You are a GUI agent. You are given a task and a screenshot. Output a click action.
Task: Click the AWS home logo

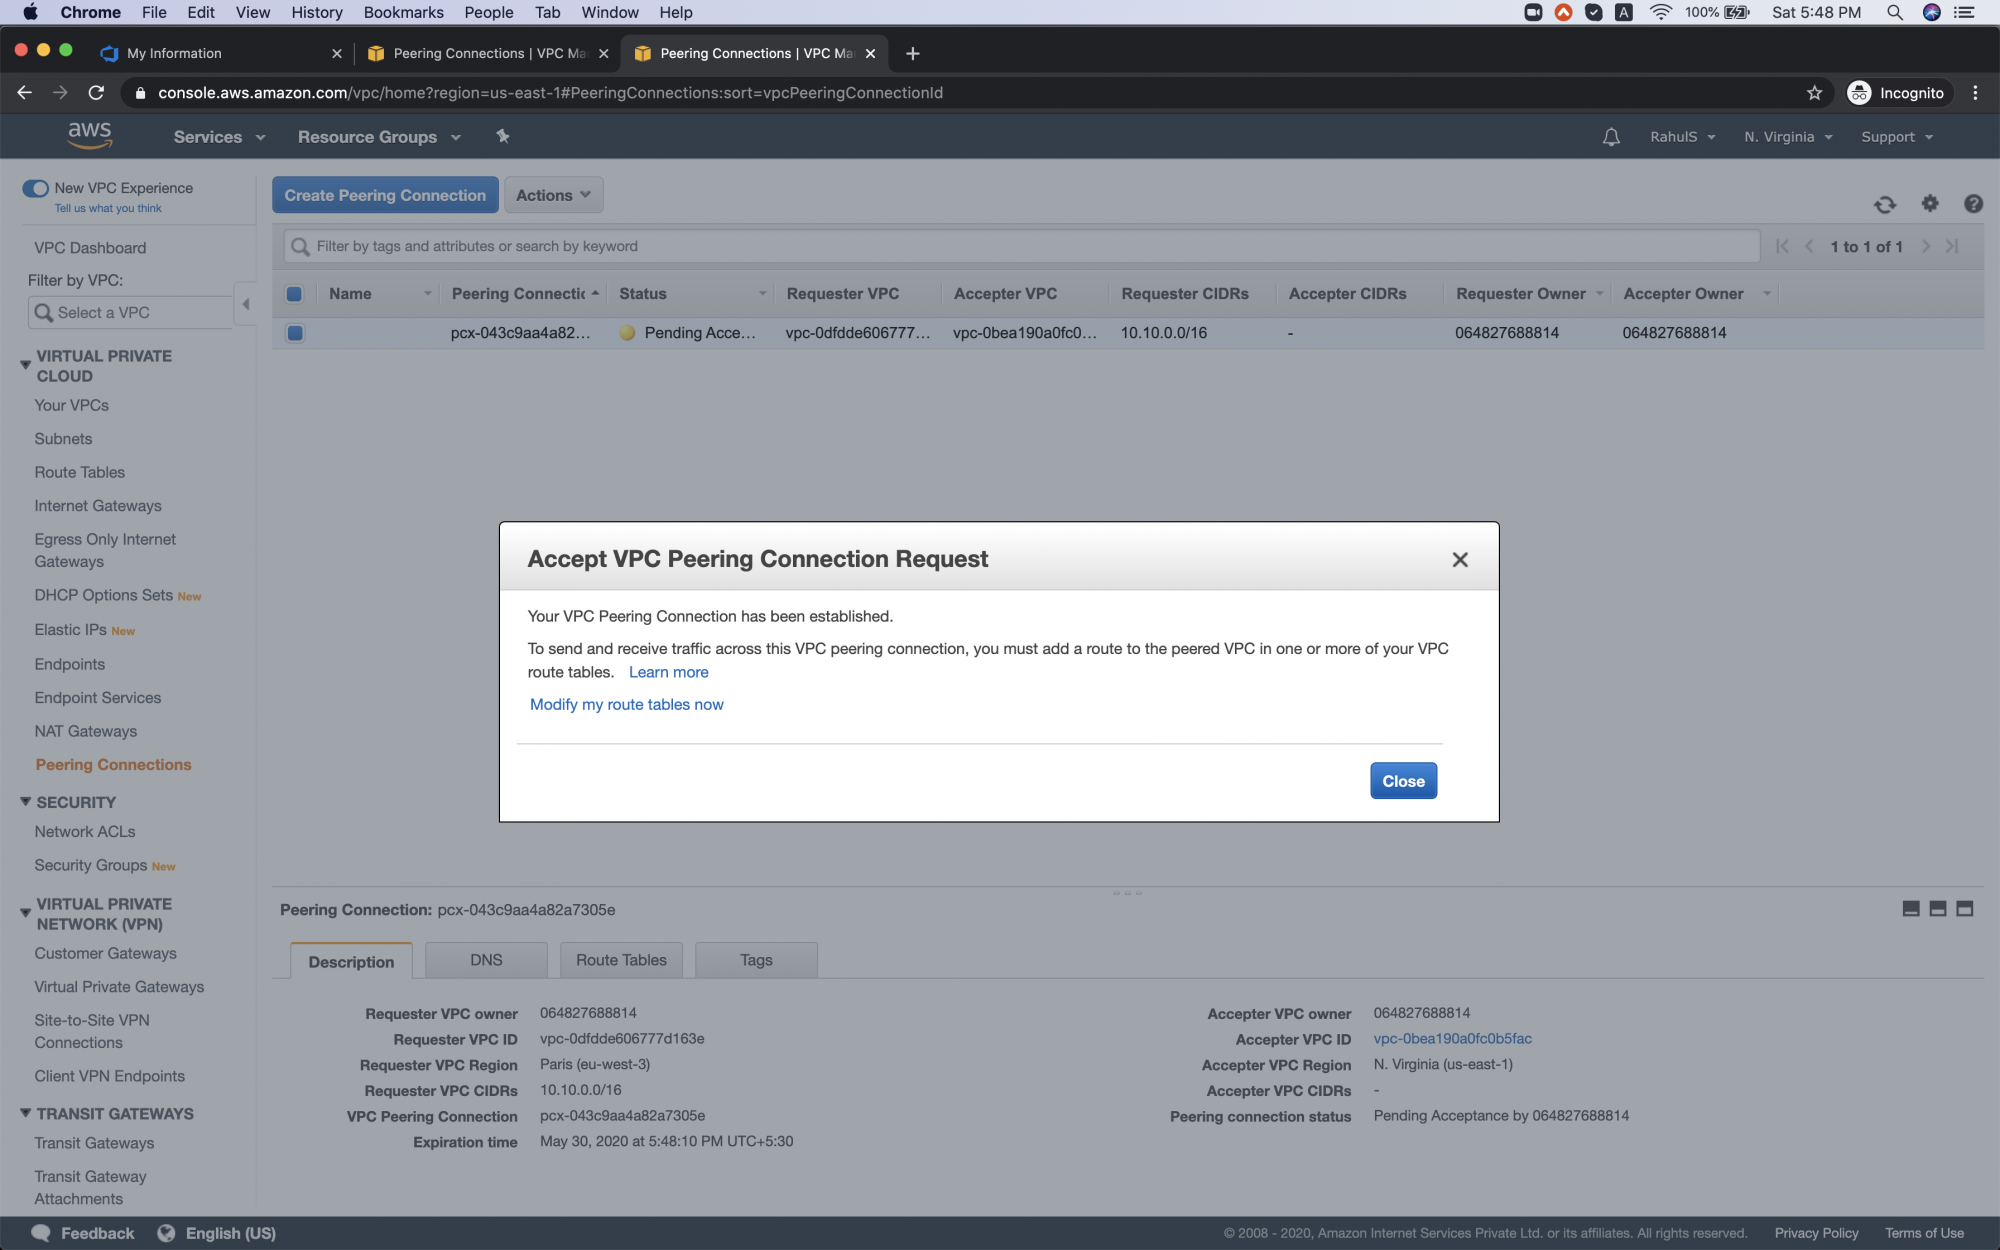90,135
